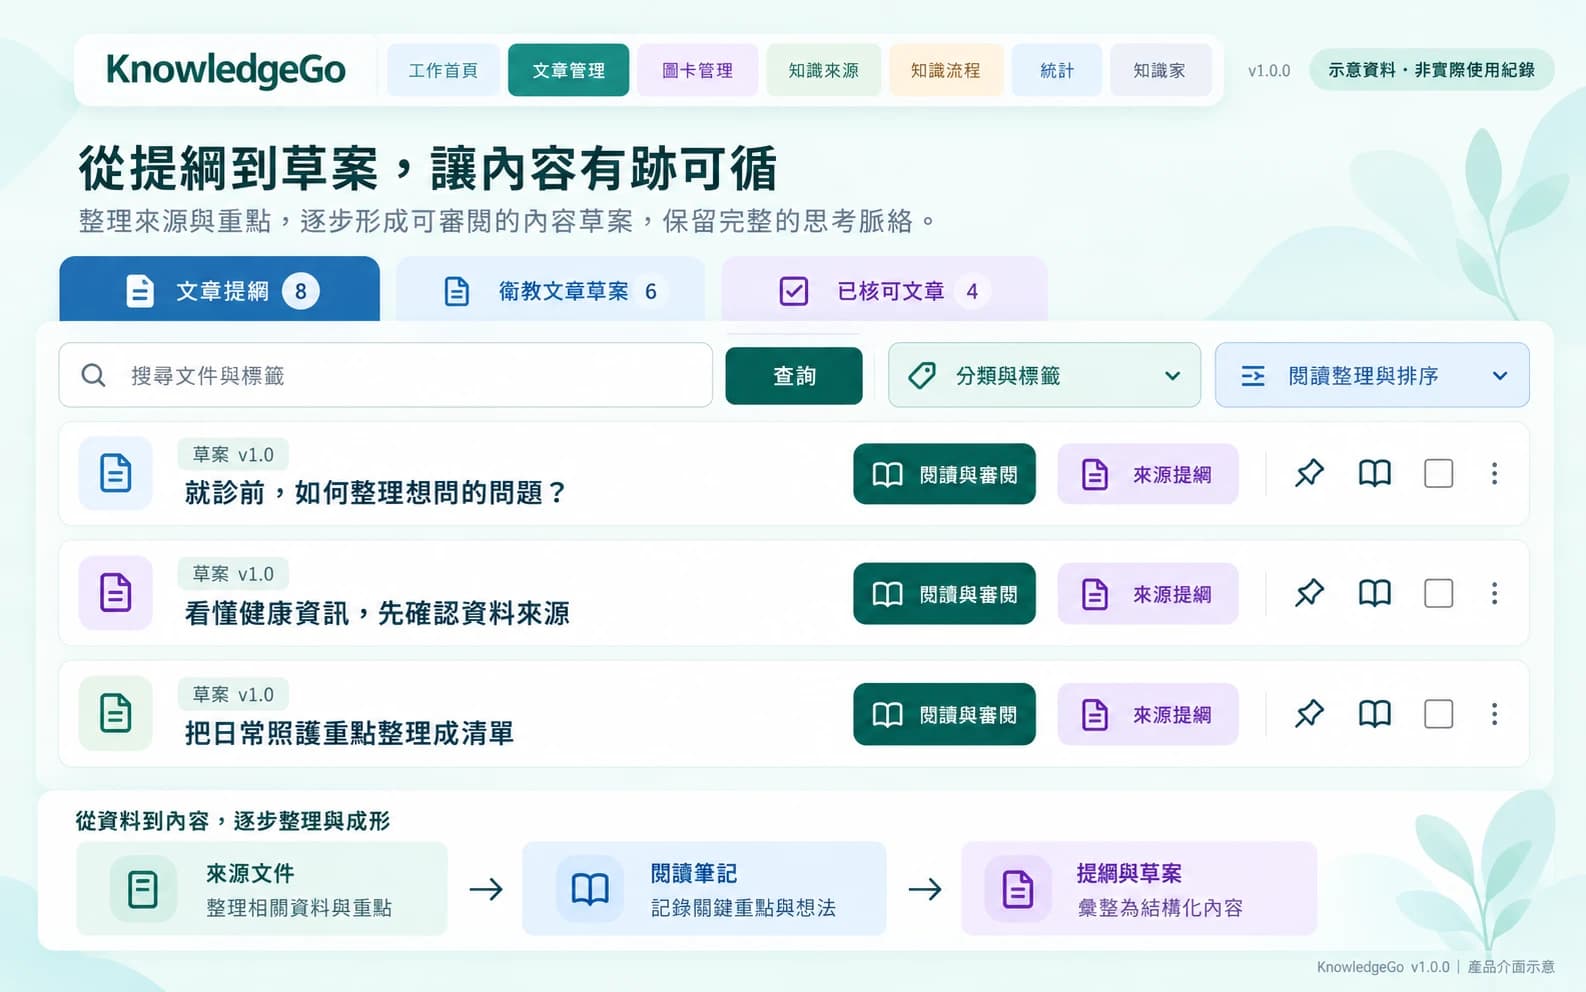This screenshot has width=1586, height=992.
Task: Open more options for 把日常照護重點整理成清單
Action: tap(1494, 713)
